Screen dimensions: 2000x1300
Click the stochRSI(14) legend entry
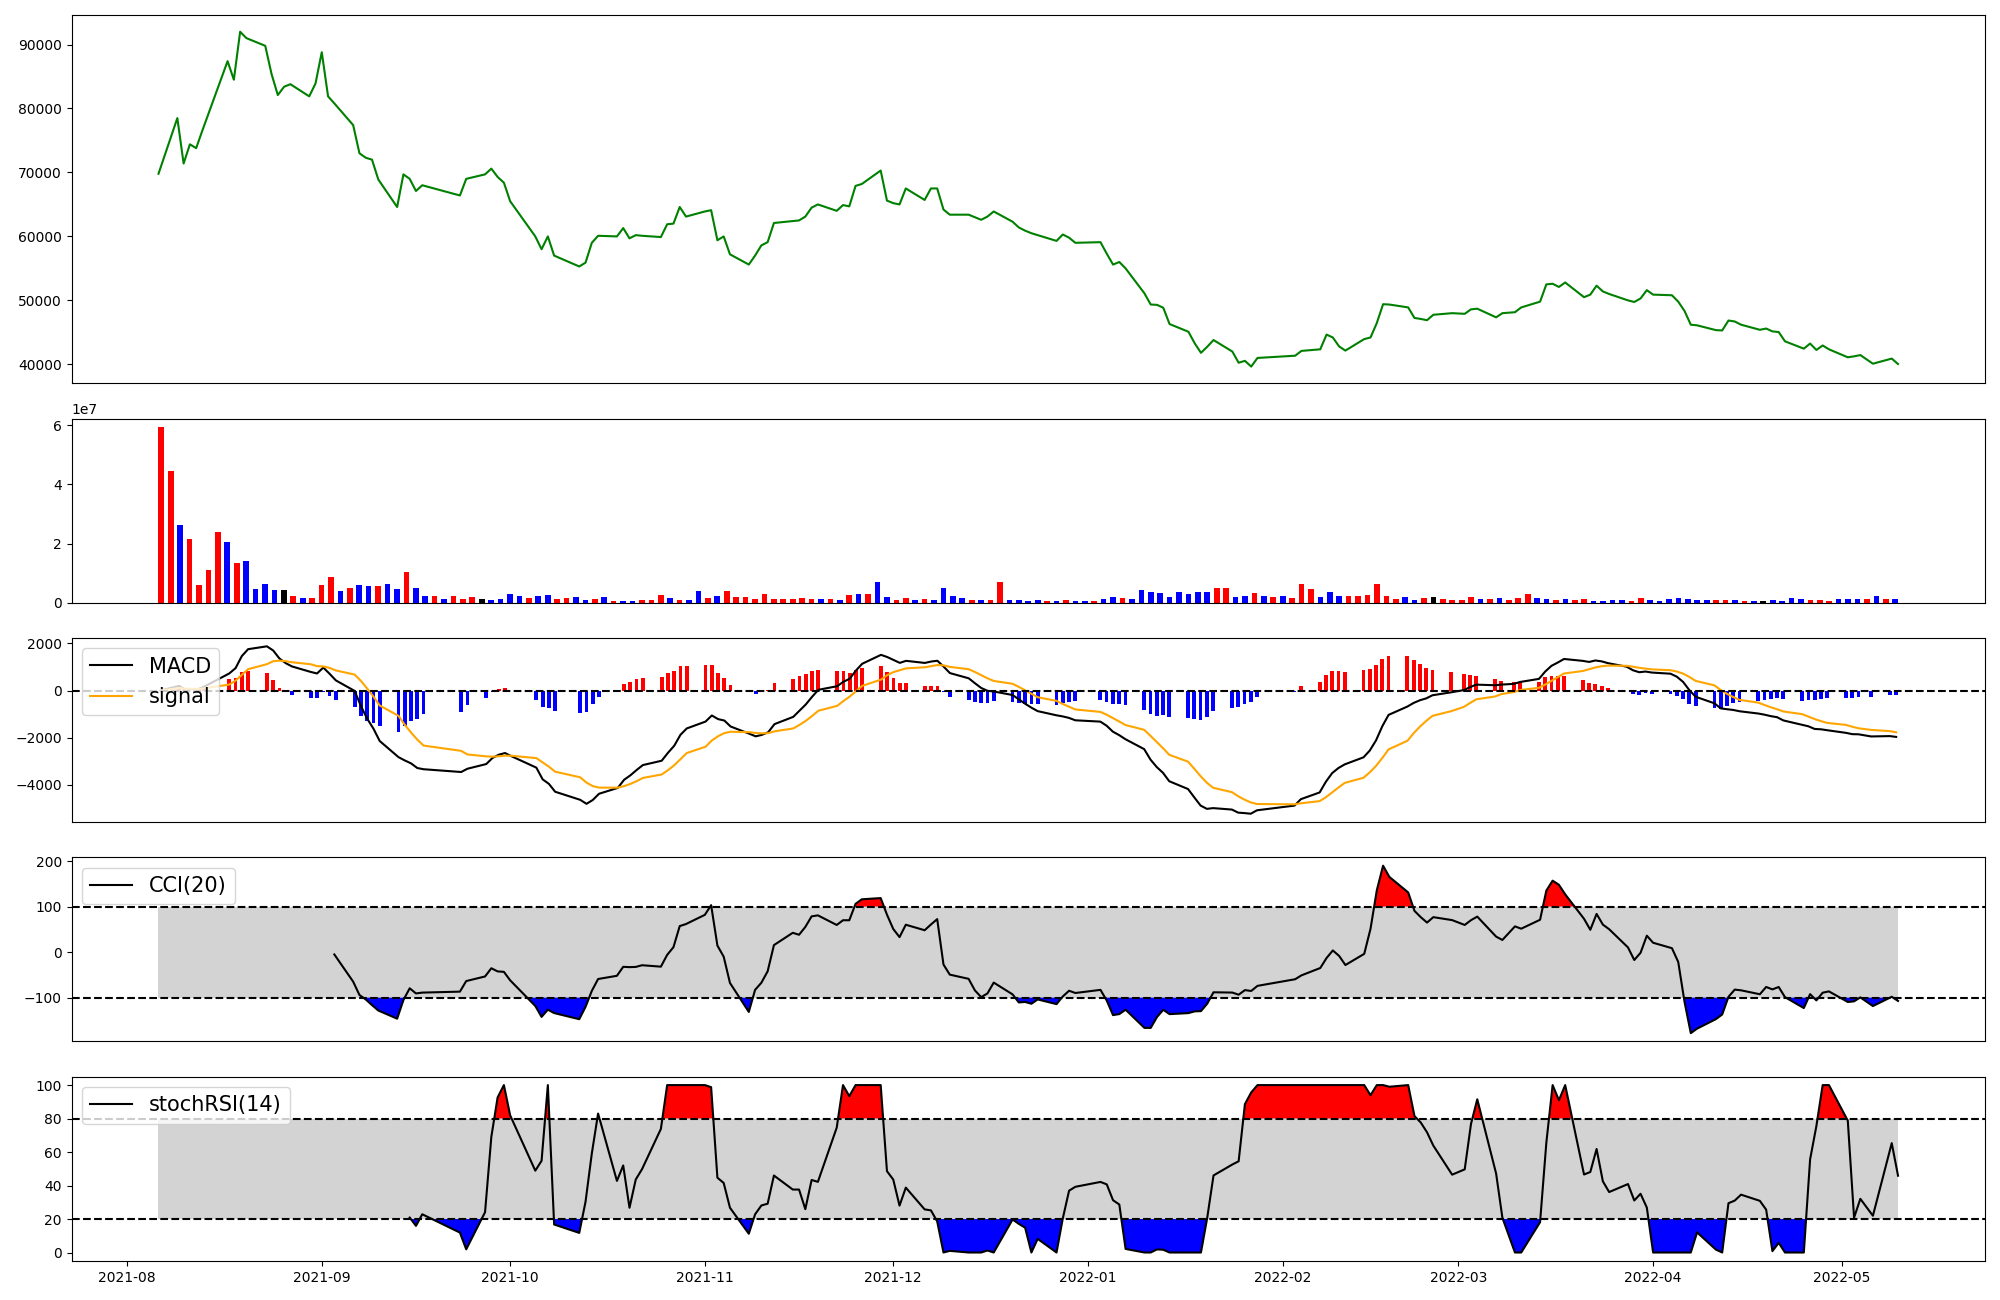tap(214, 1104)
